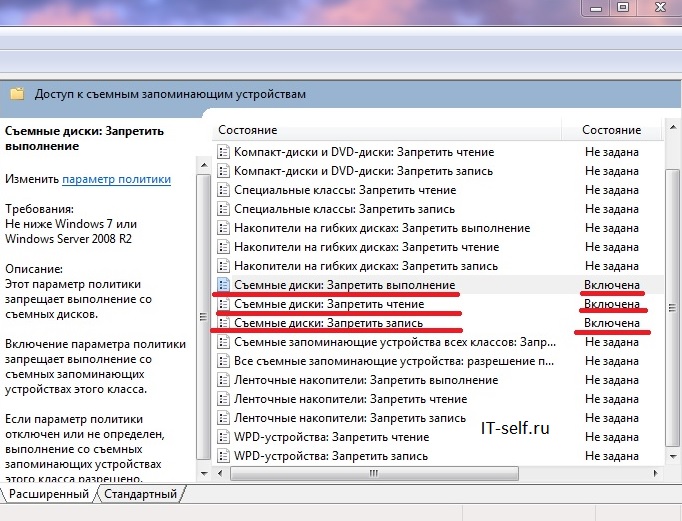Open the параметр политики link
Image resolution: width=682 pixels, height=521 pixels.
[116, 179]
